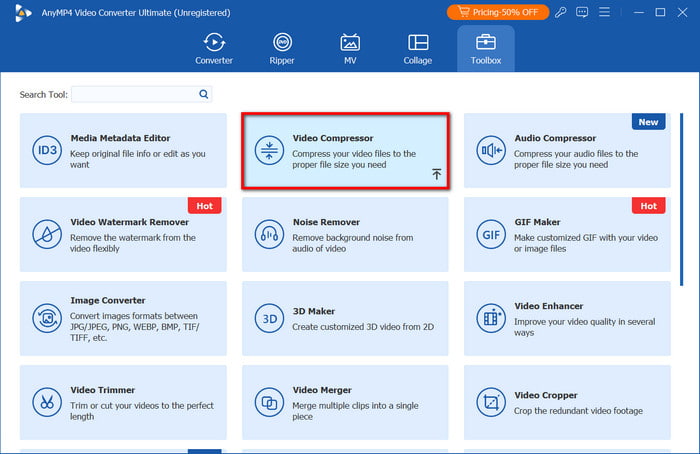The height and width of the screenshot is (454, 700).
Task: Open Image Converter title text
Action: (108, 300)
